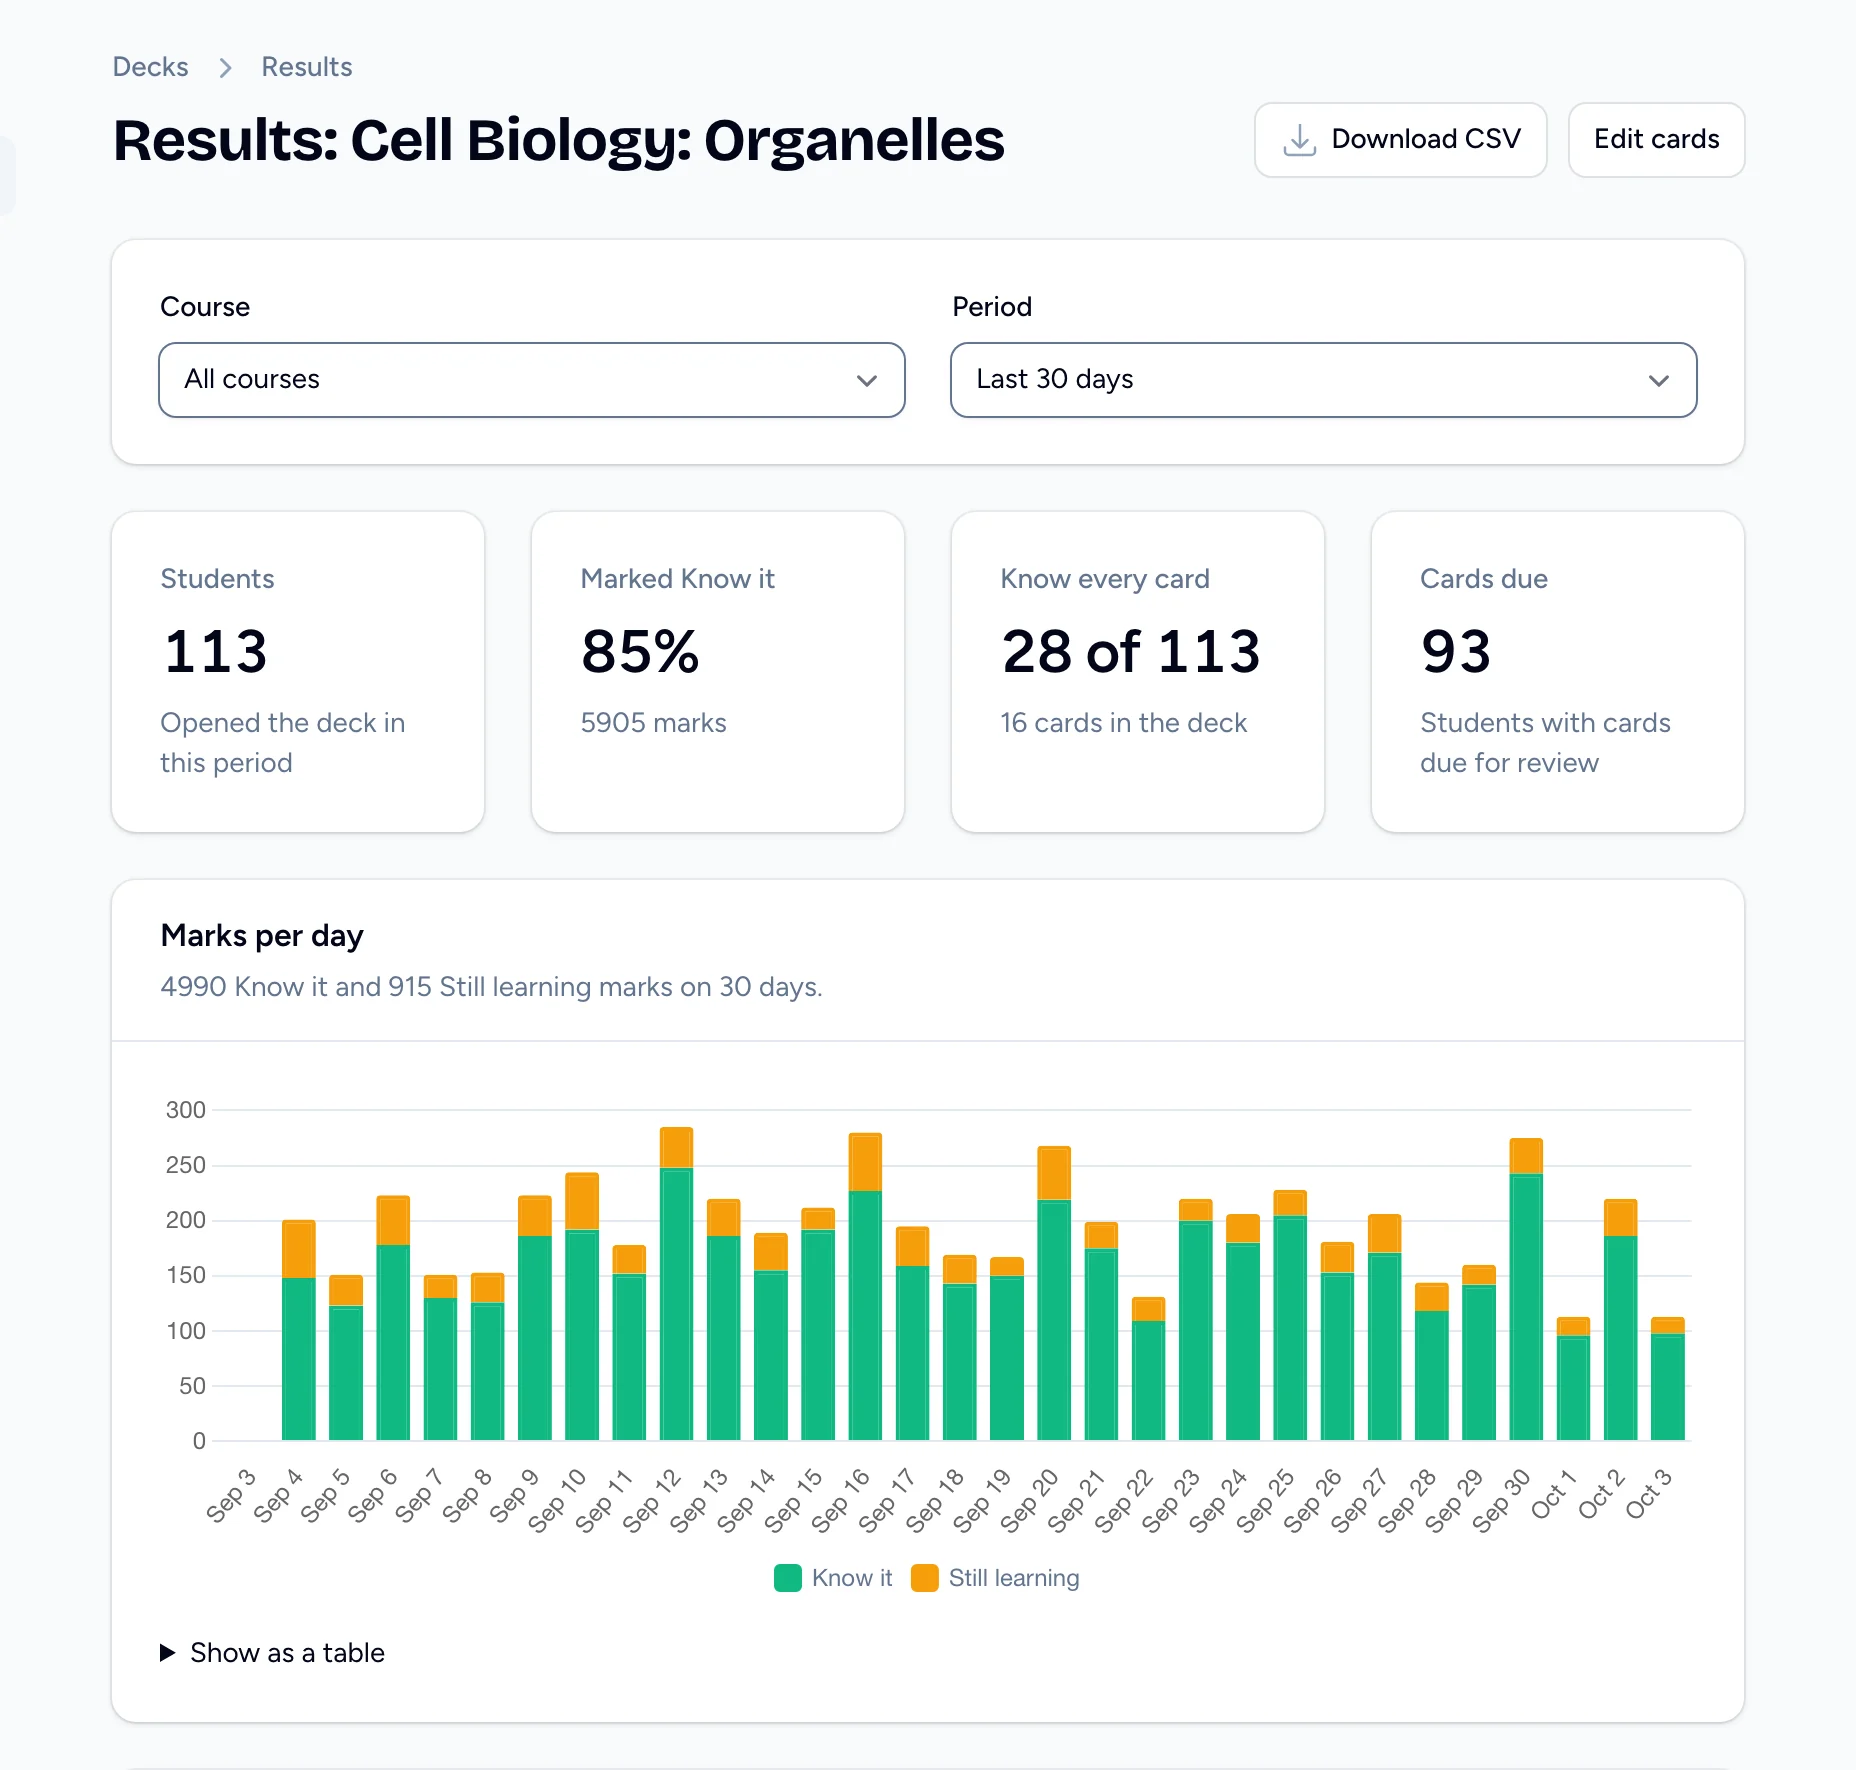Click the Sep 30 bar in the chart
This screenshot has width=1856, height=1770.
(1526, 1290)
